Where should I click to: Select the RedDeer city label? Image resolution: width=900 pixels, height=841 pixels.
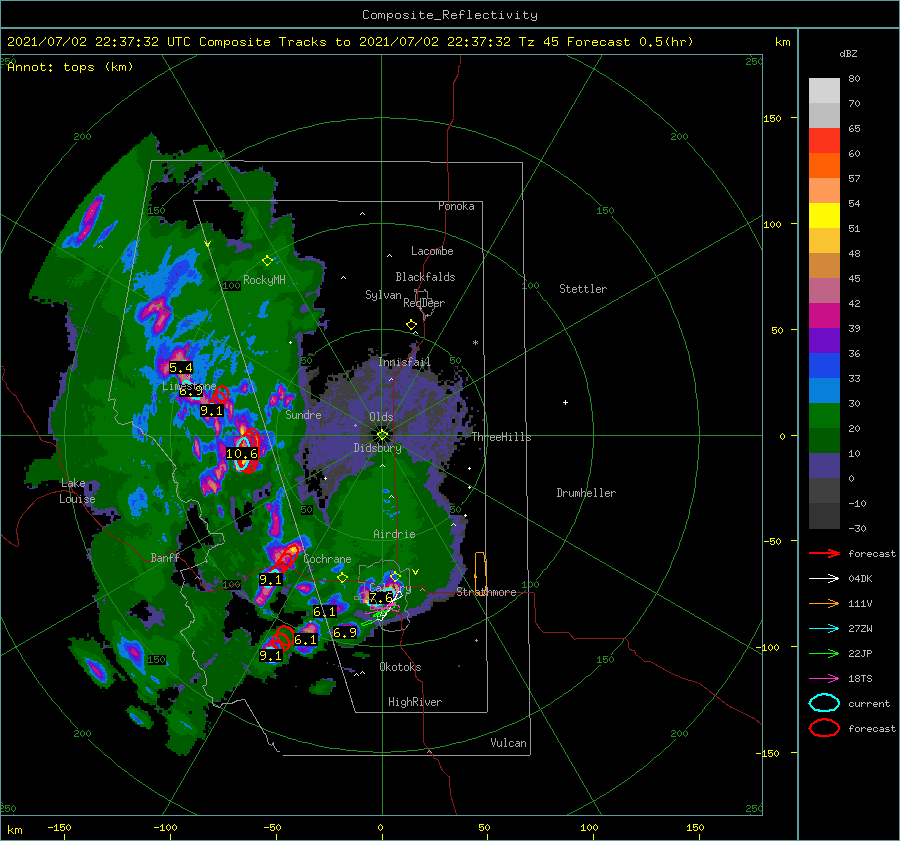click(424, 303)
